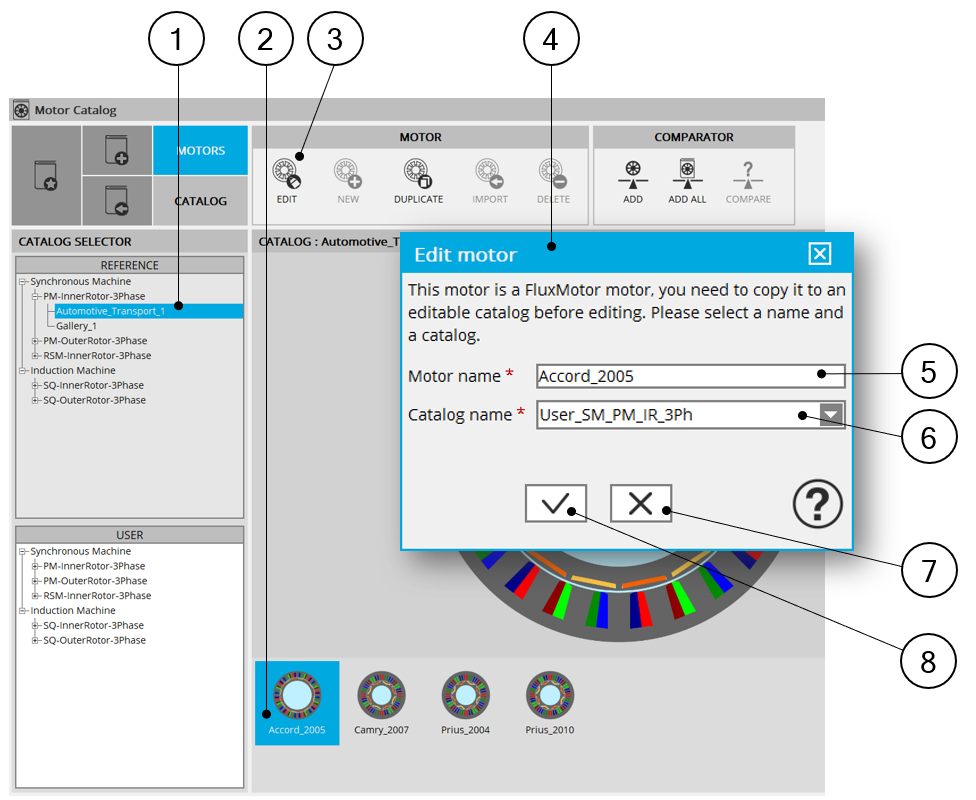976x800 pixels.
Task: Collapse the Synchronous Machine node in REFERENCE
Action: click(23, 282)
